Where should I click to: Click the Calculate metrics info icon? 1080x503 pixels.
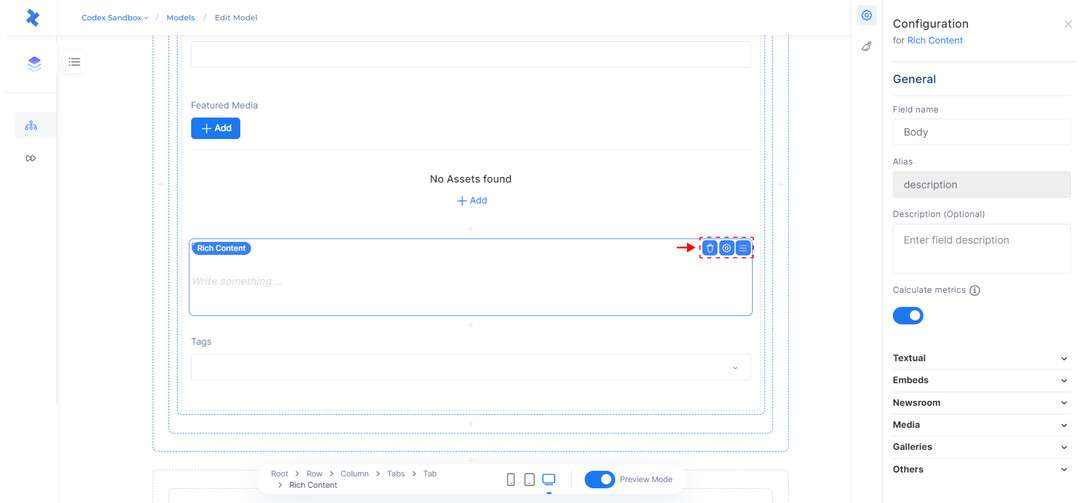pos(975,291)
